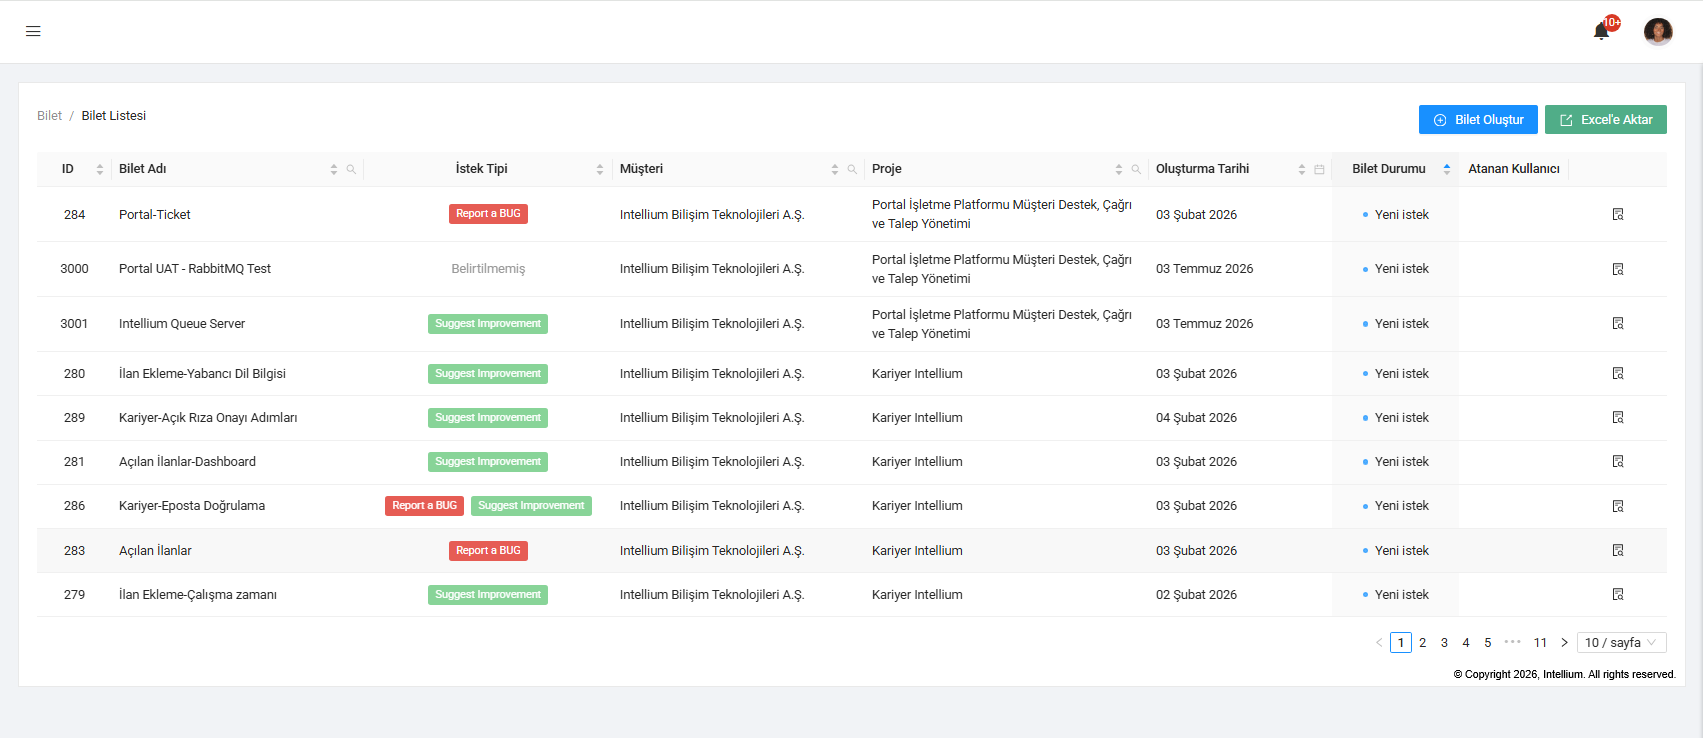Select Açılan İlanlar-Dashboard cell
The width and height of the screenshot is (1703, 738).
(x=187, y=462)
